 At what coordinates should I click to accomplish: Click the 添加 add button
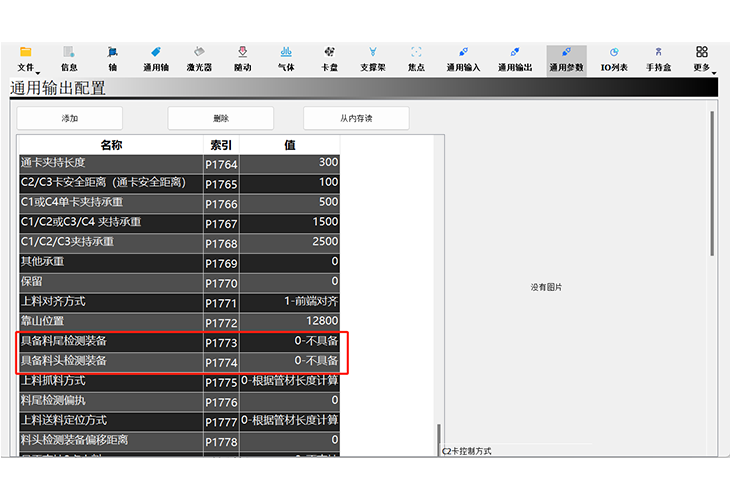[x=70, y=118]
